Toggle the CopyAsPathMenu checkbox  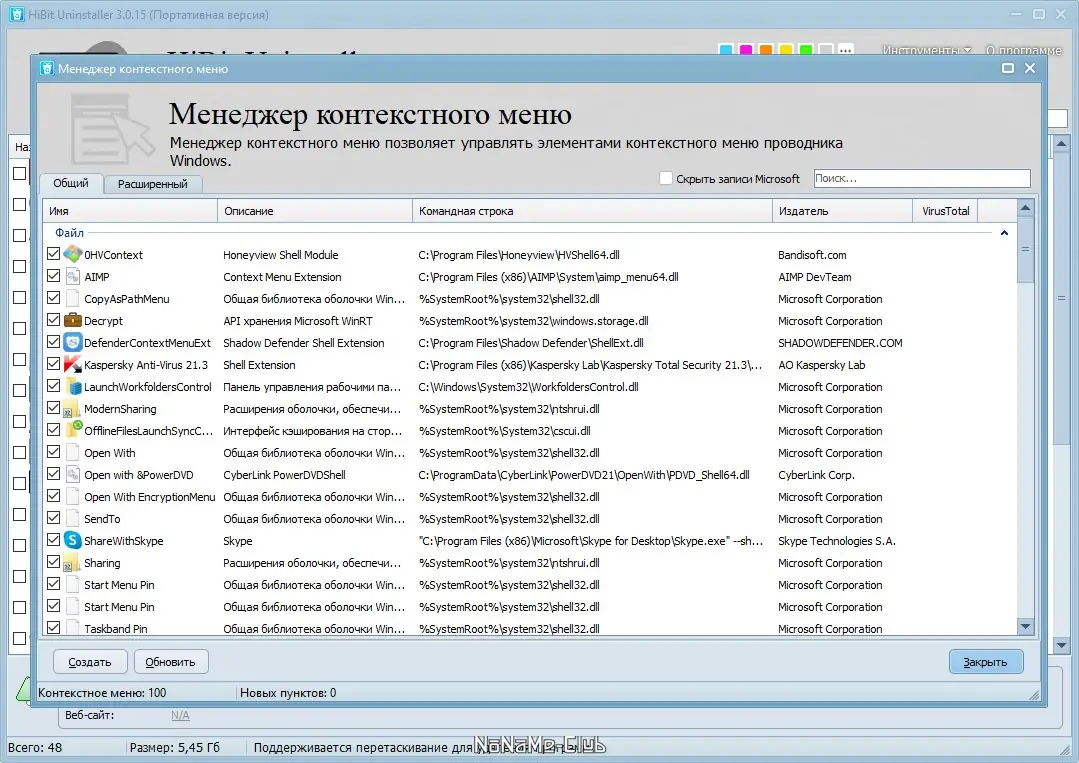54,297
